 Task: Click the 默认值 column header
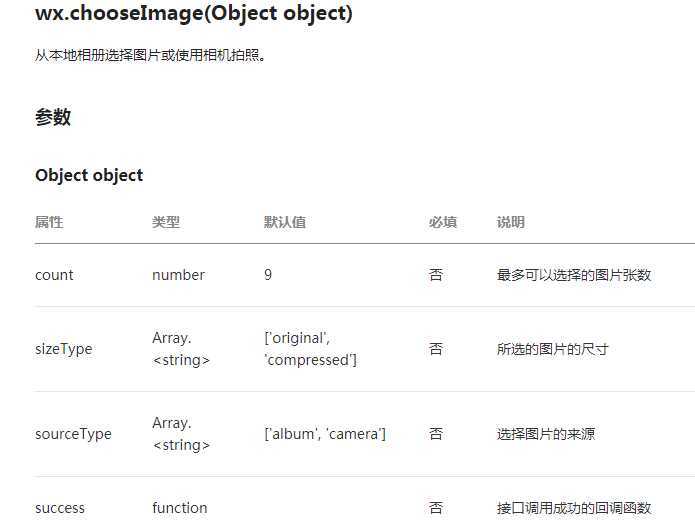[x=285, y=222]
